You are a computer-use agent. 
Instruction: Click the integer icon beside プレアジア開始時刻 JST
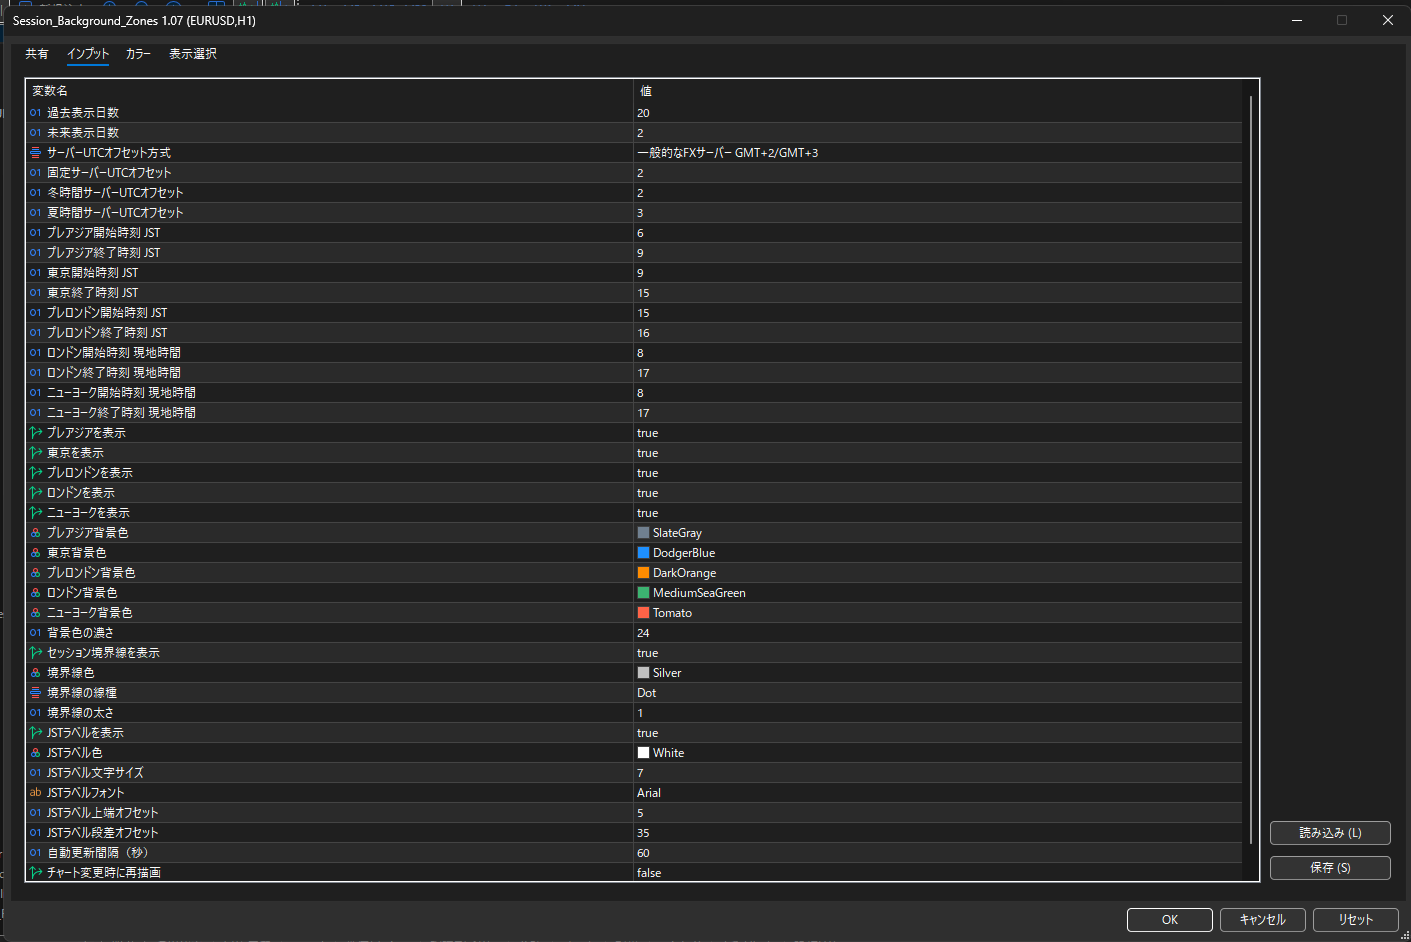[x=35, y=233]
